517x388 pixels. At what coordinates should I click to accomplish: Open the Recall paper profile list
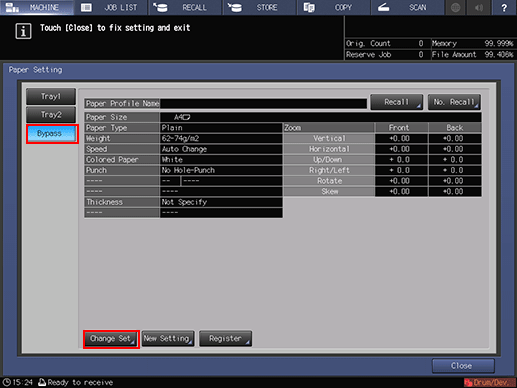pos(397,102)
